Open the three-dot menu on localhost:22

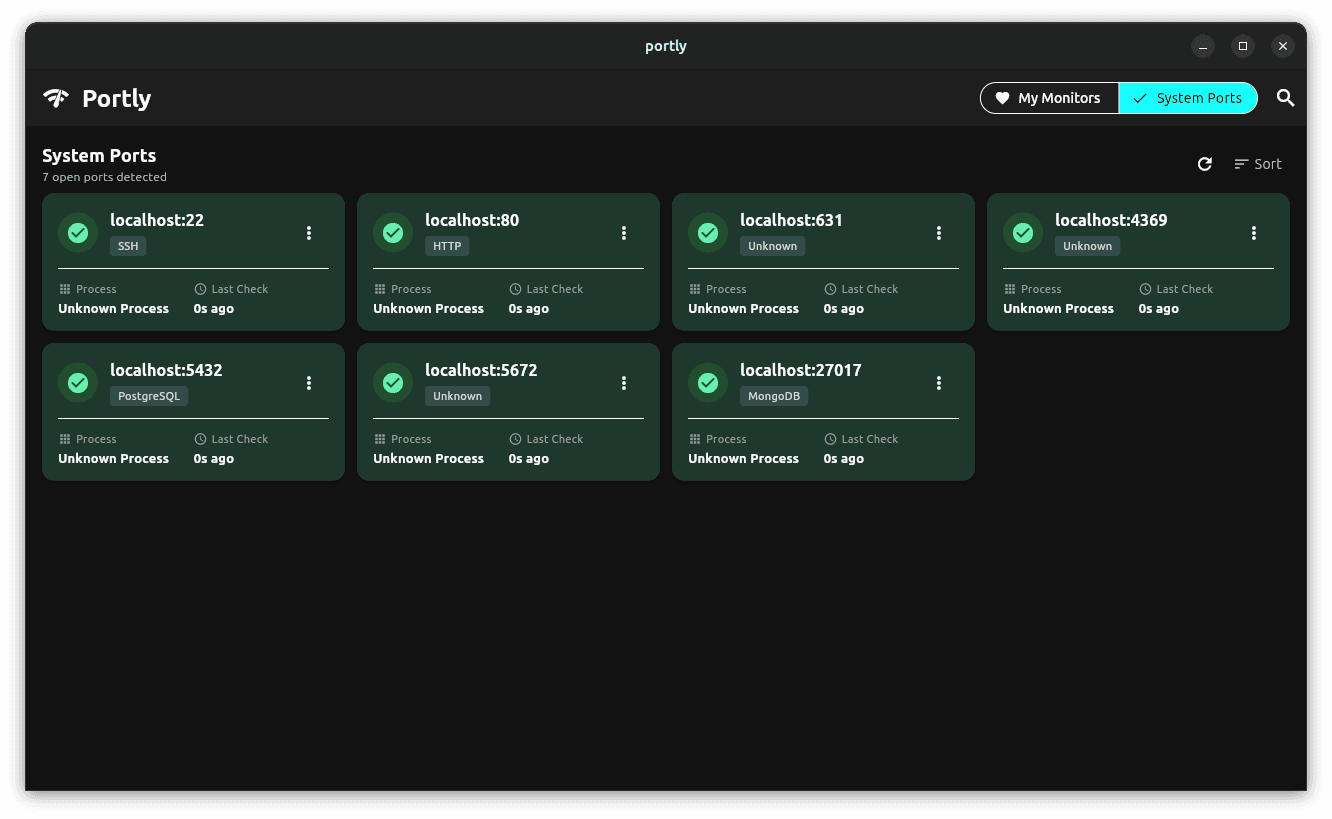pyautogui.click(x=309, y=232)
